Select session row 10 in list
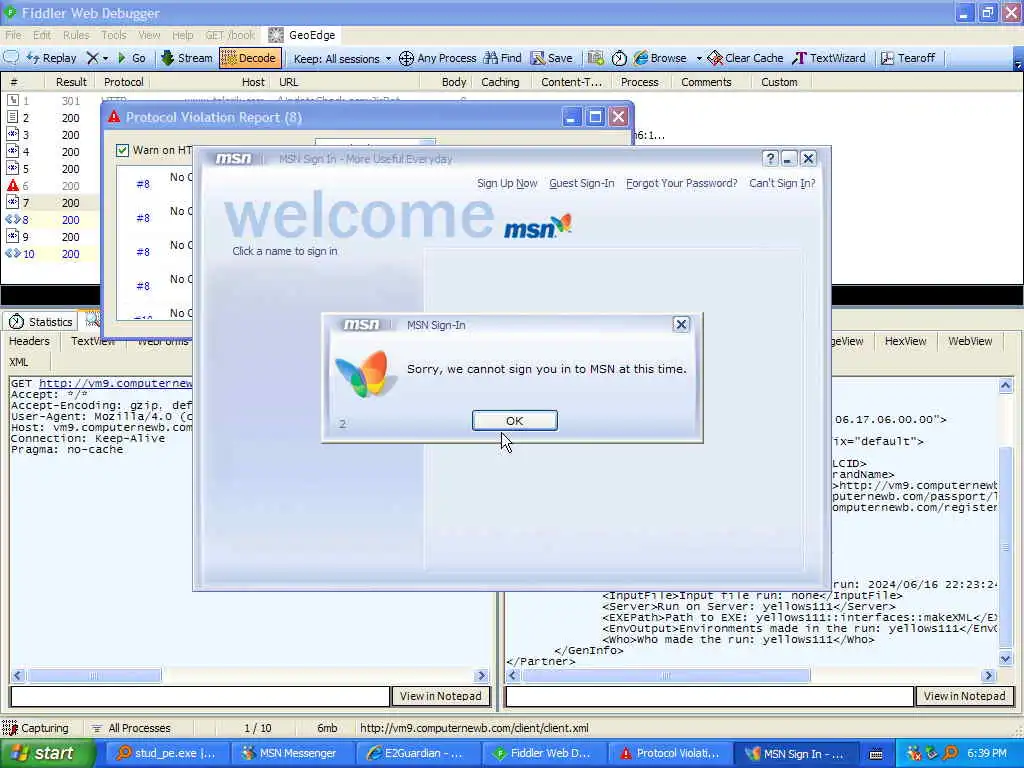 49,254
